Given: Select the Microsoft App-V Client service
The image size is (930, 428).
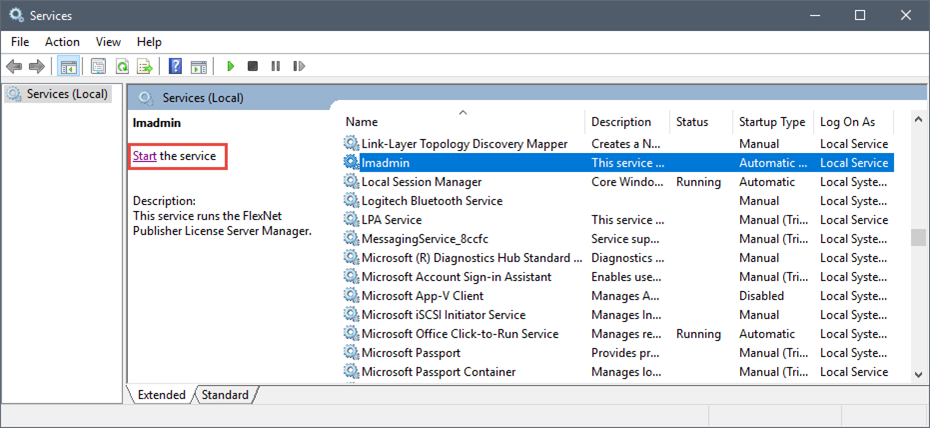Looking at the screenshot, I should click(x=619, y=295).
